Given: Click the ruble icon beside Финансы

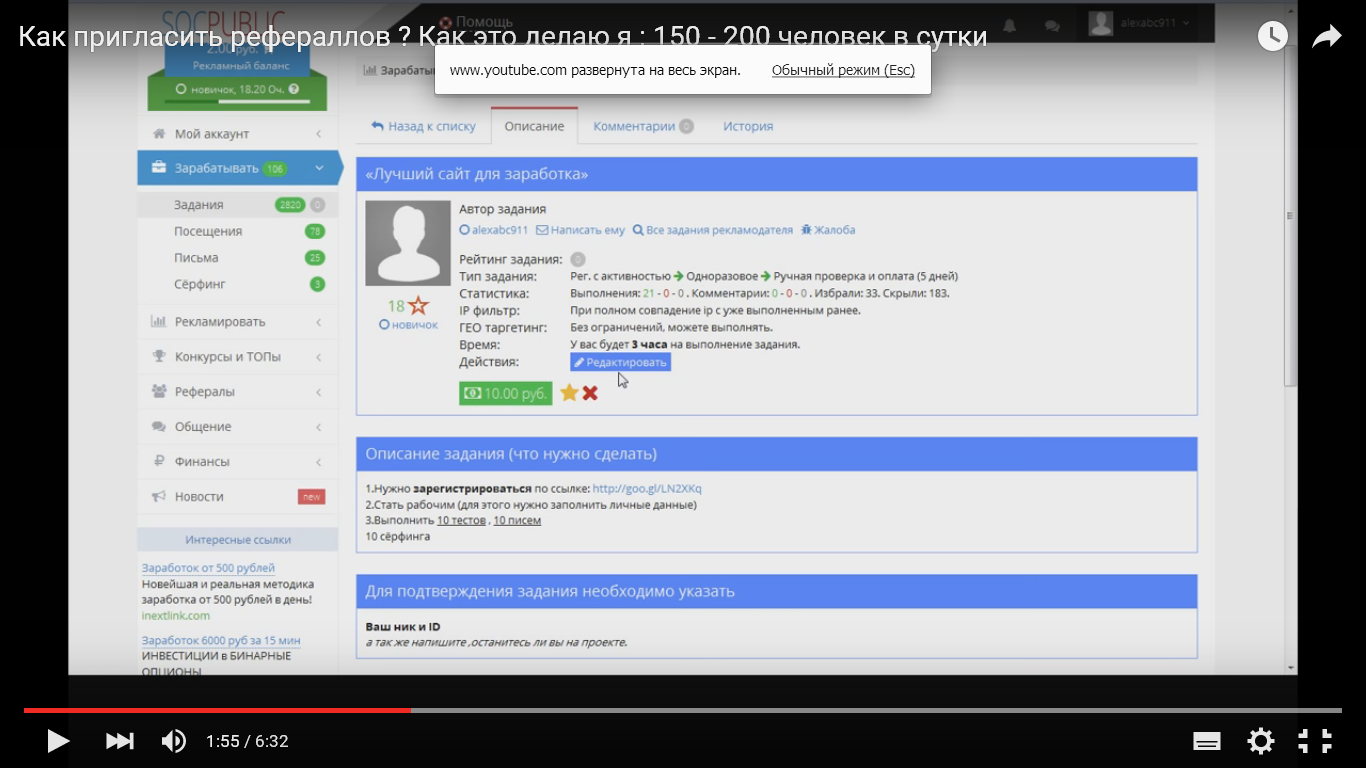Looking at the screenshot, I should tap(158, 461).
